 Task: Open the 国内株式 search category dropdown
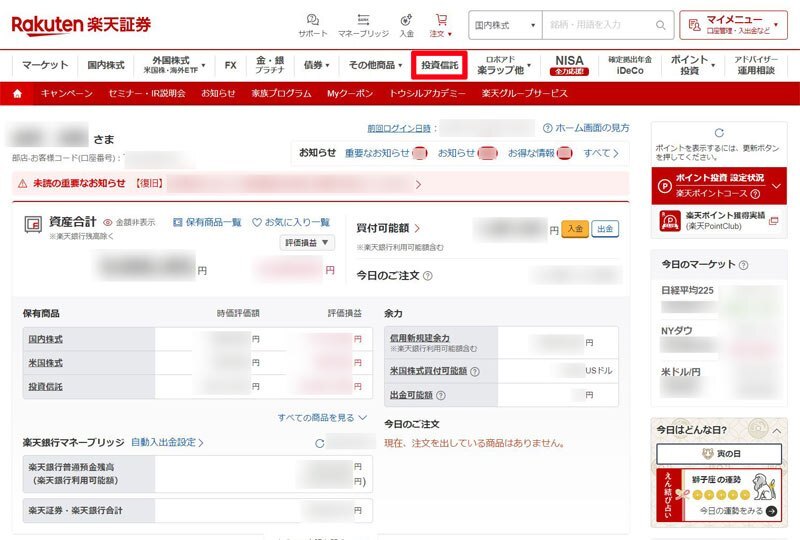[x=505, y=25]
